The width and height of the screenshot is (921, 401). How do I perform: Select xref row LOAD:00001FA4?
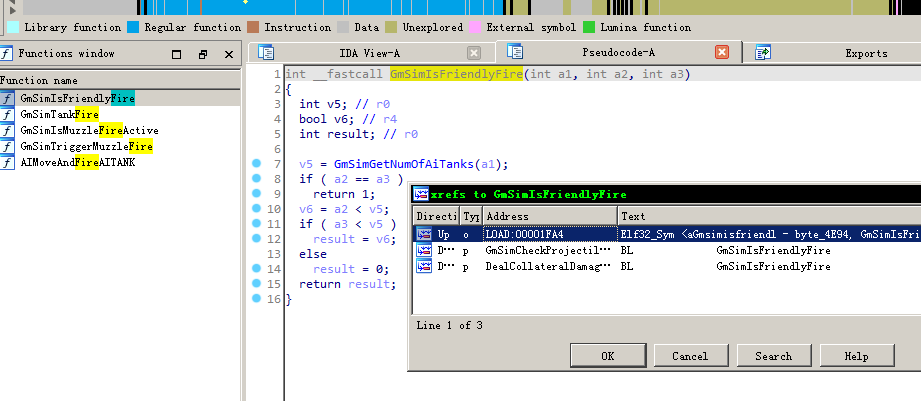[x=667, y=234]
